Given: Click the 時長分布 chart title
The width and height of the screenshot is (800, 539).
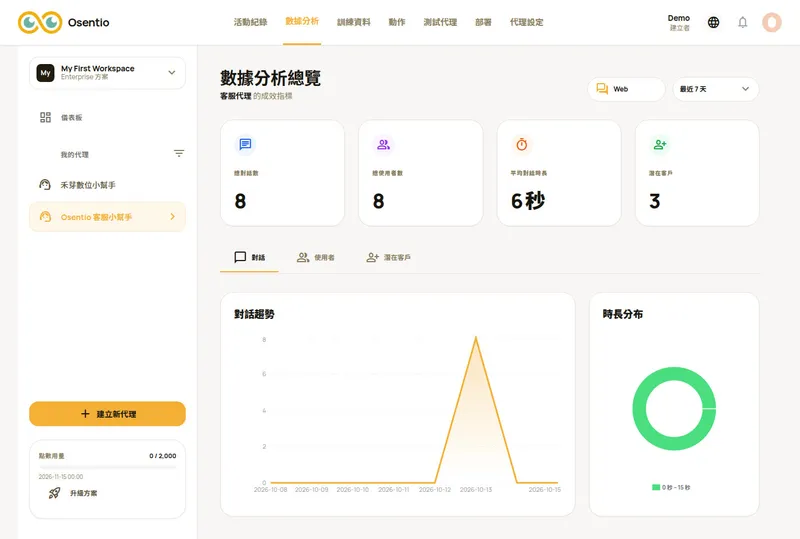Looking at the screenshot, I should pyautogui.click(x=623, y=314).
